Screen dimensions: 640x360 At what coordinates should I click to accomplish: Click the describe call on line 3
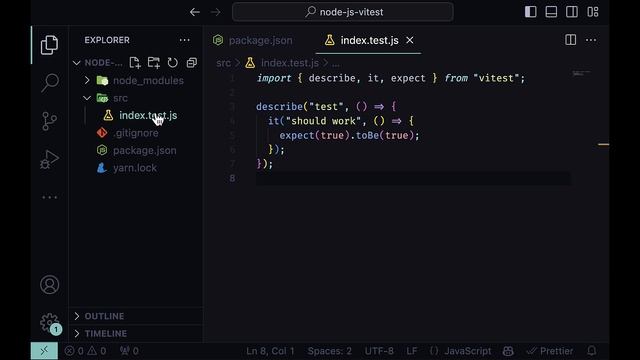click(x=279, y=107)
